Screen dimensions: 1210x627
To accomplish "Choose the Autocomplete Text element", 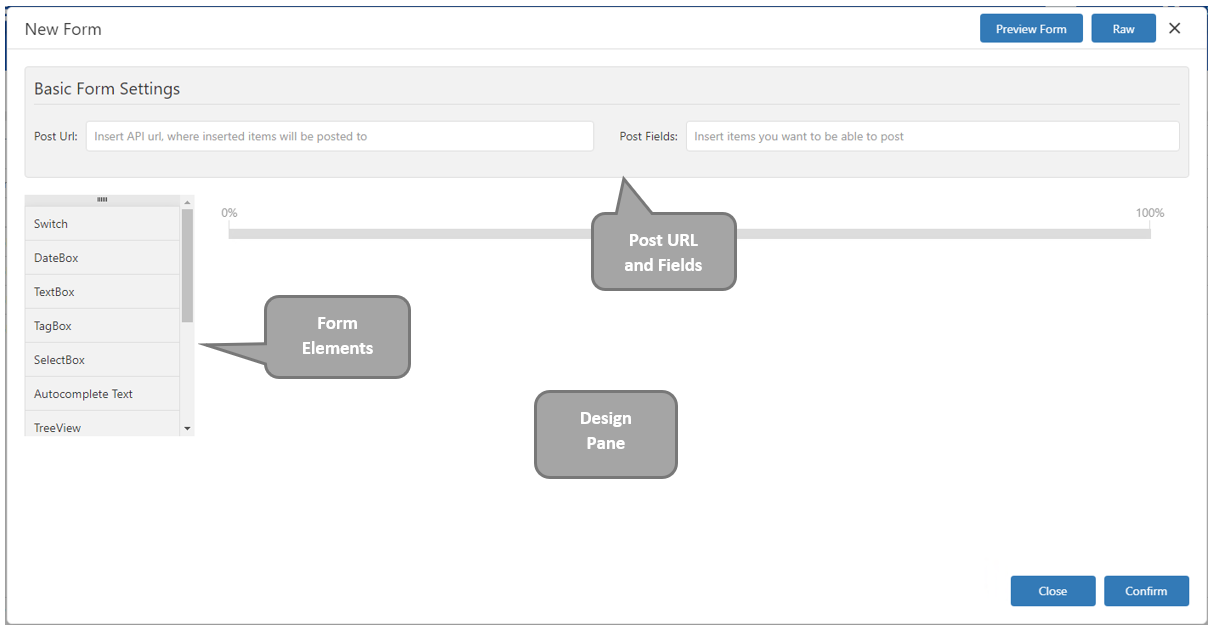I will point(102,394).
